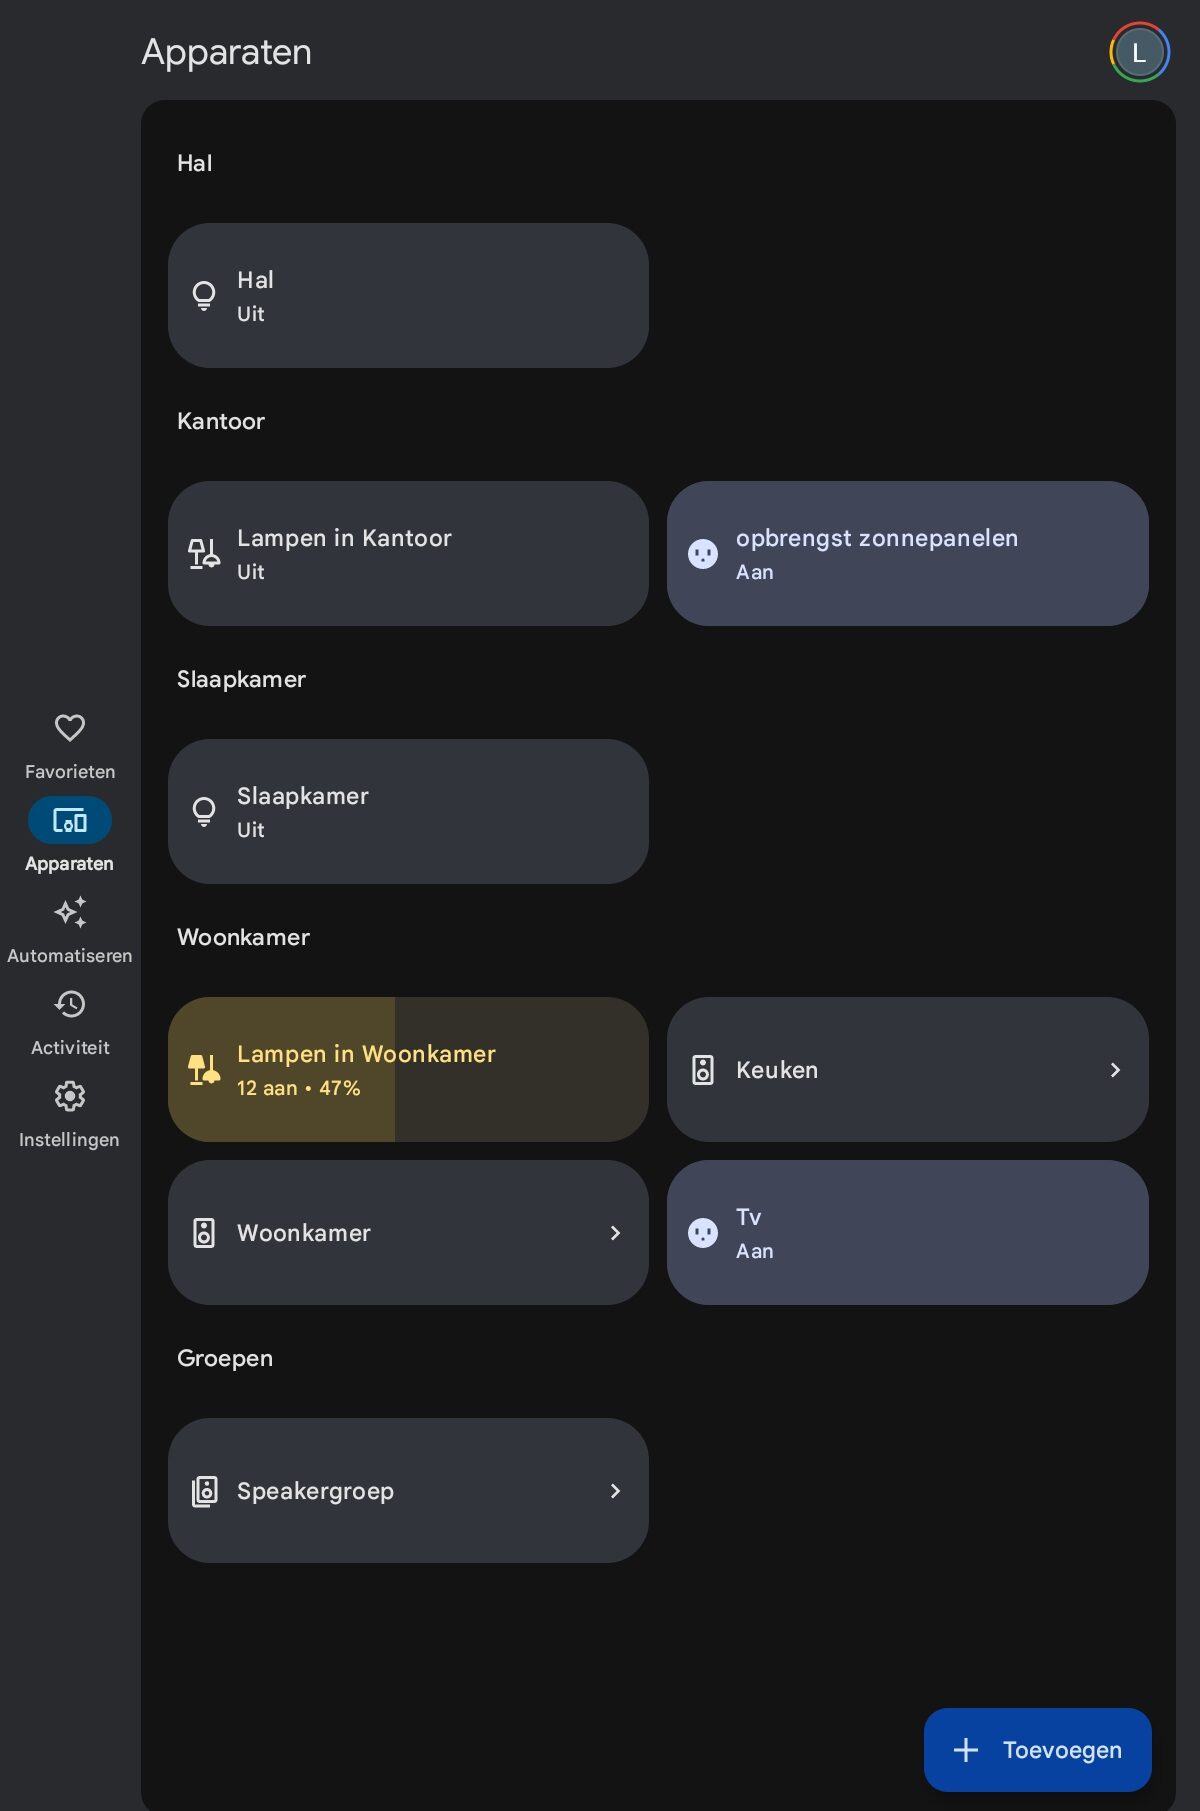Turn on Lampen in Kantoor
Viewport: 1200px width, 1811px height.
tap(408, 553)
